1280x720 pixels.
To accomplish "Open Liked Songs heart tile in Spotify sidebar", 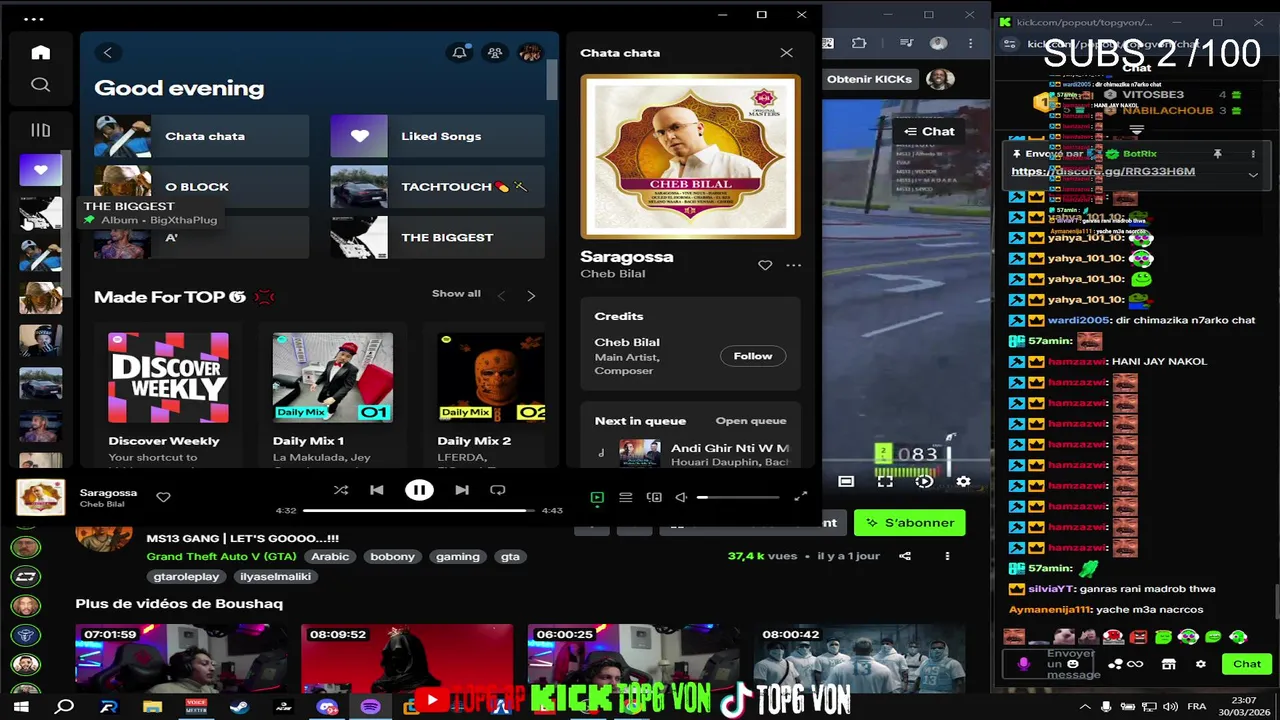I will 40,170.
